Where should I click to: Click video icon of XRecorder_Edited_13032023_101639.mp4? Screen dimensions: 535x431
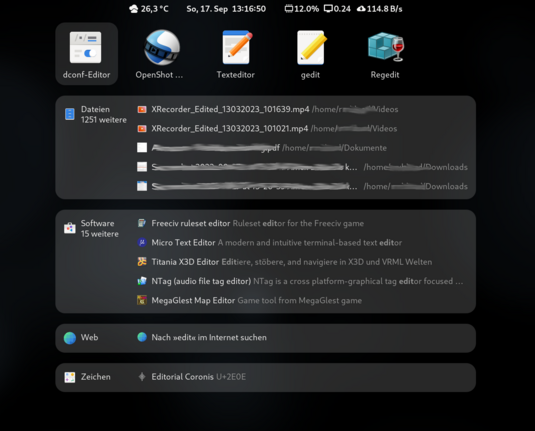point(142,109)
